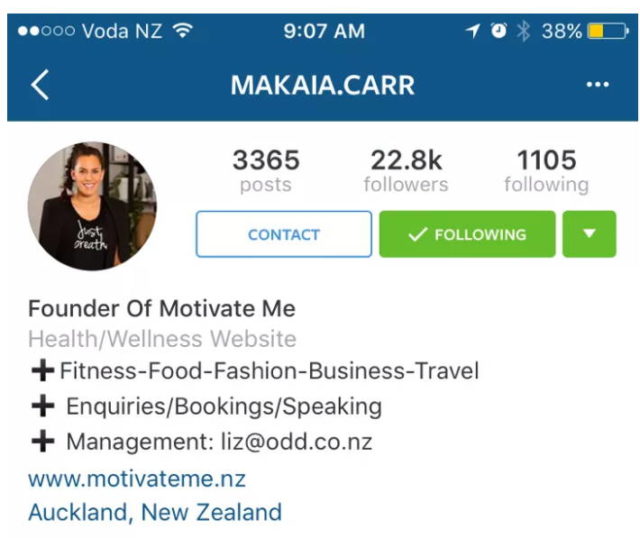Open the www.motivateme.nz link

pyautogui.click(x=137, y=479)
